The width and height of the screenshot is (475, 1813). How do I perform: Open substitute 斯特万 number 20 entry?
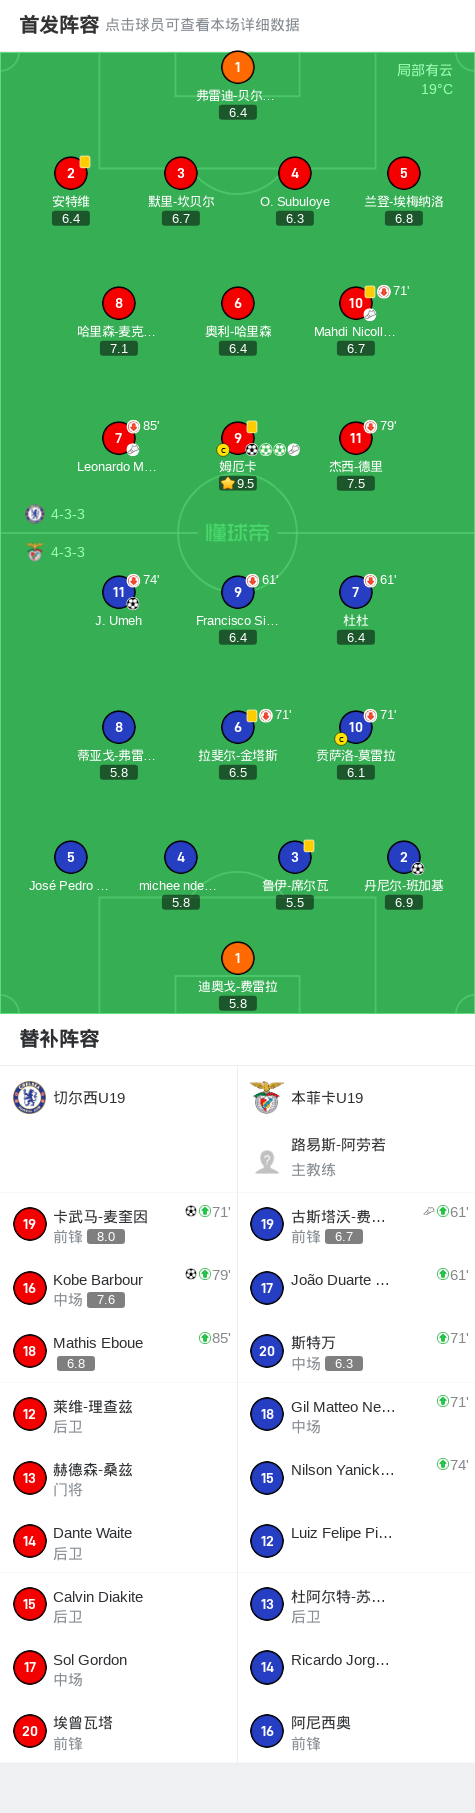[356, 1351]
